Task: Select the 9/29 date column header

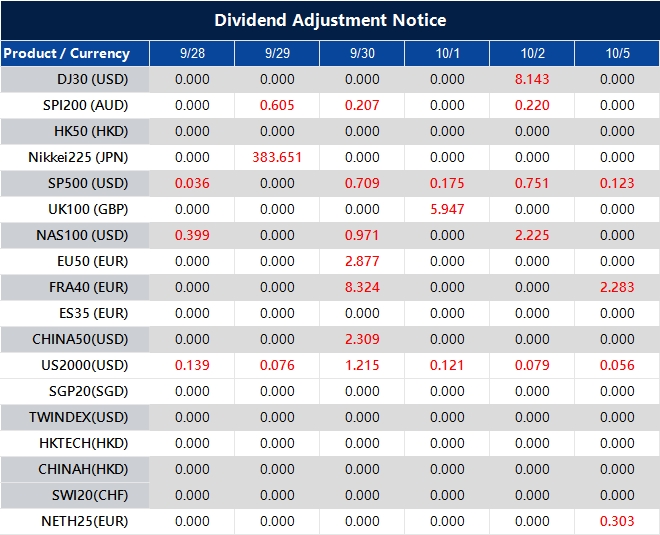Action: pyautogui.click(x=277, y=53)
